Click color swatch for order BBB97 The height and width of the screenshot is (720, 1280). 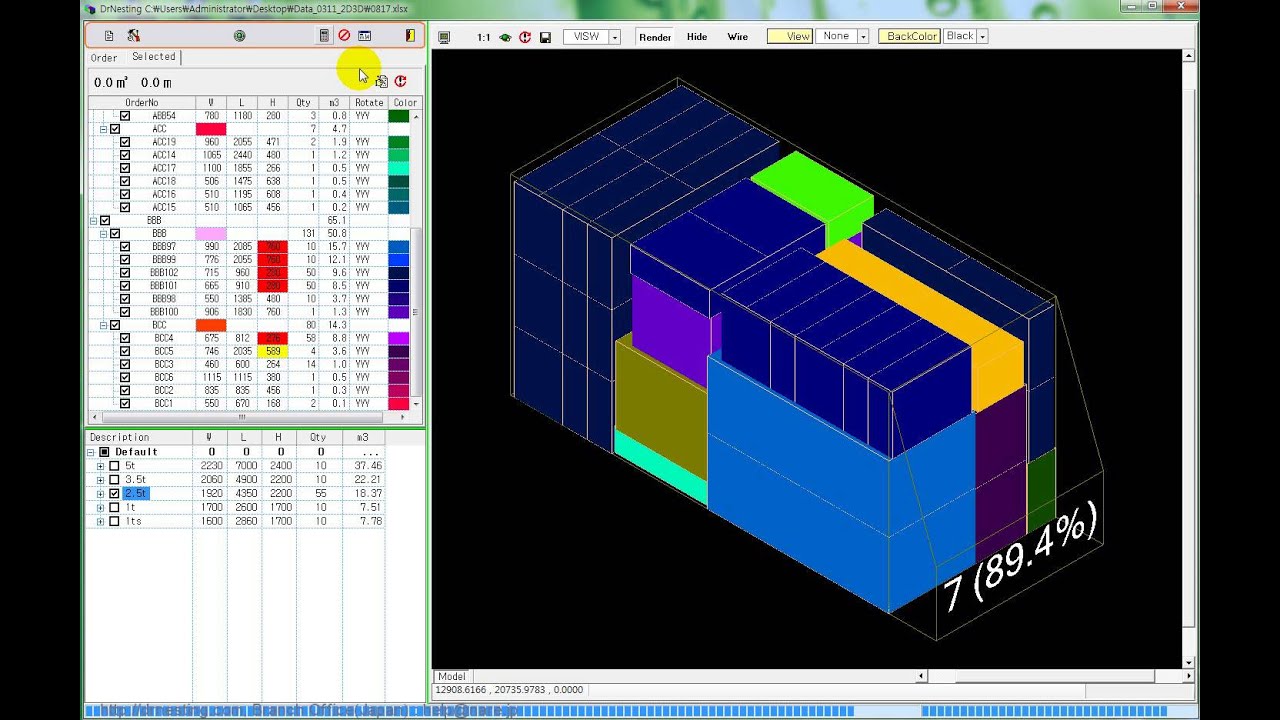398,246
